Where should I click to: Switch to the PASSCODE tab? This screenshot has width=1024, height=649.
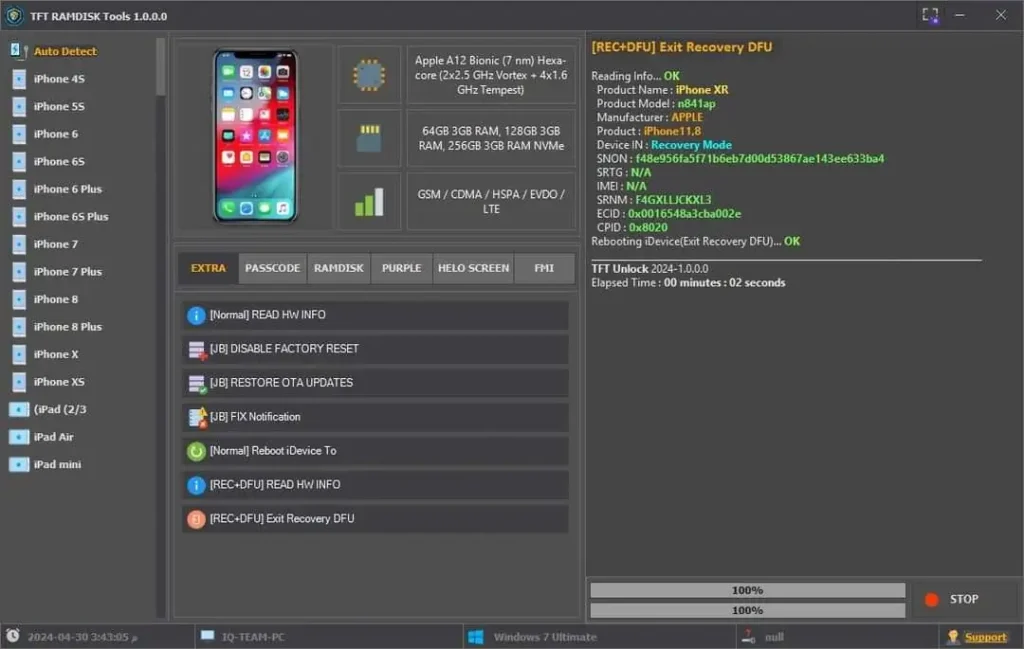[x=272, y=268]
